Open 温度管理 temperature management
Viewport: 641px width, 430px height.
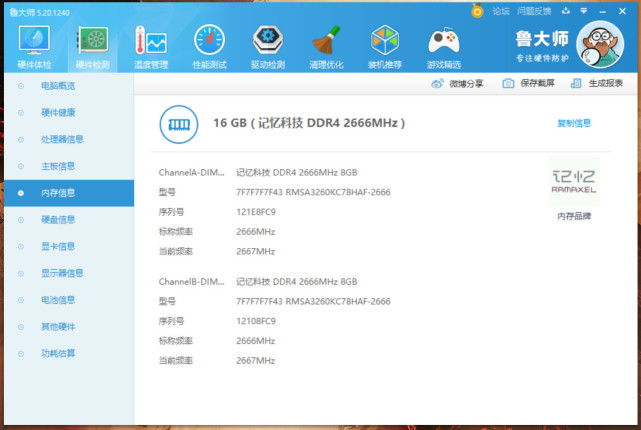tap(151, 47)
